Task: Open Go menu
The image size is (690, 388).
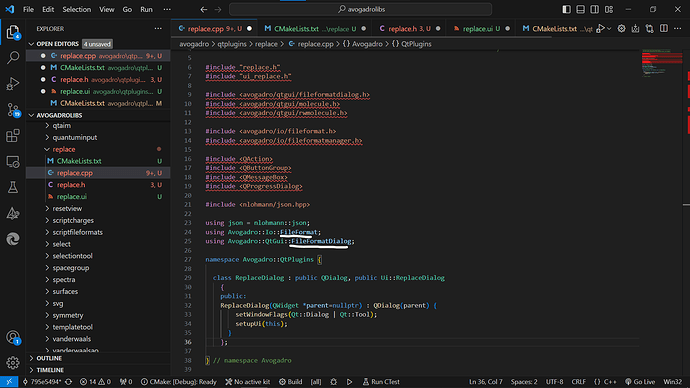Action: [127, 9]
